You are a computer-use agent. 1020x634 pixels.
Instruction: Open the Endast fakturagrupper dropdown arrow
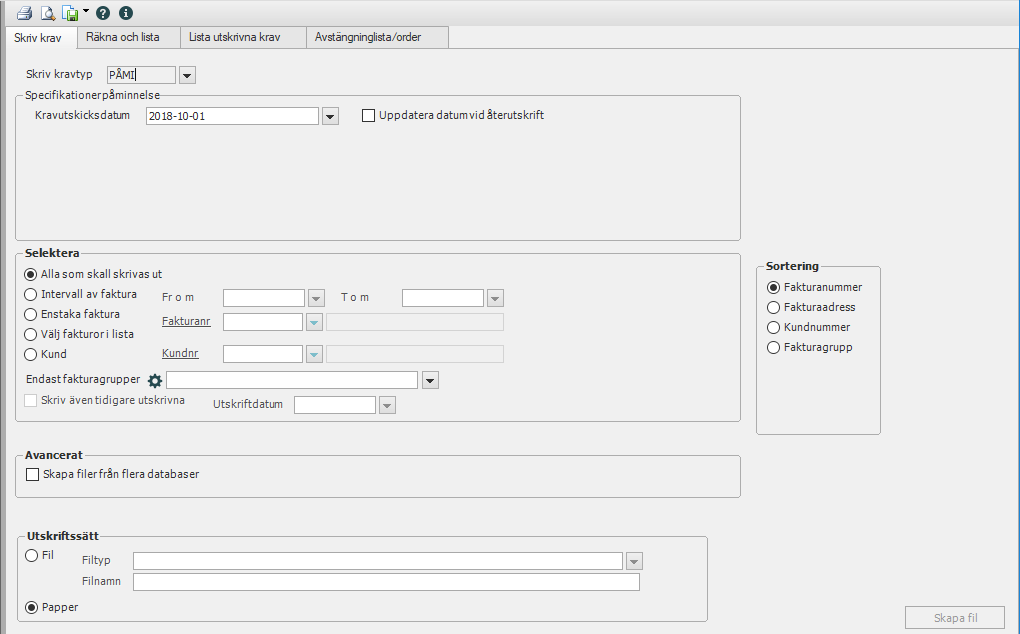(430, 380)
